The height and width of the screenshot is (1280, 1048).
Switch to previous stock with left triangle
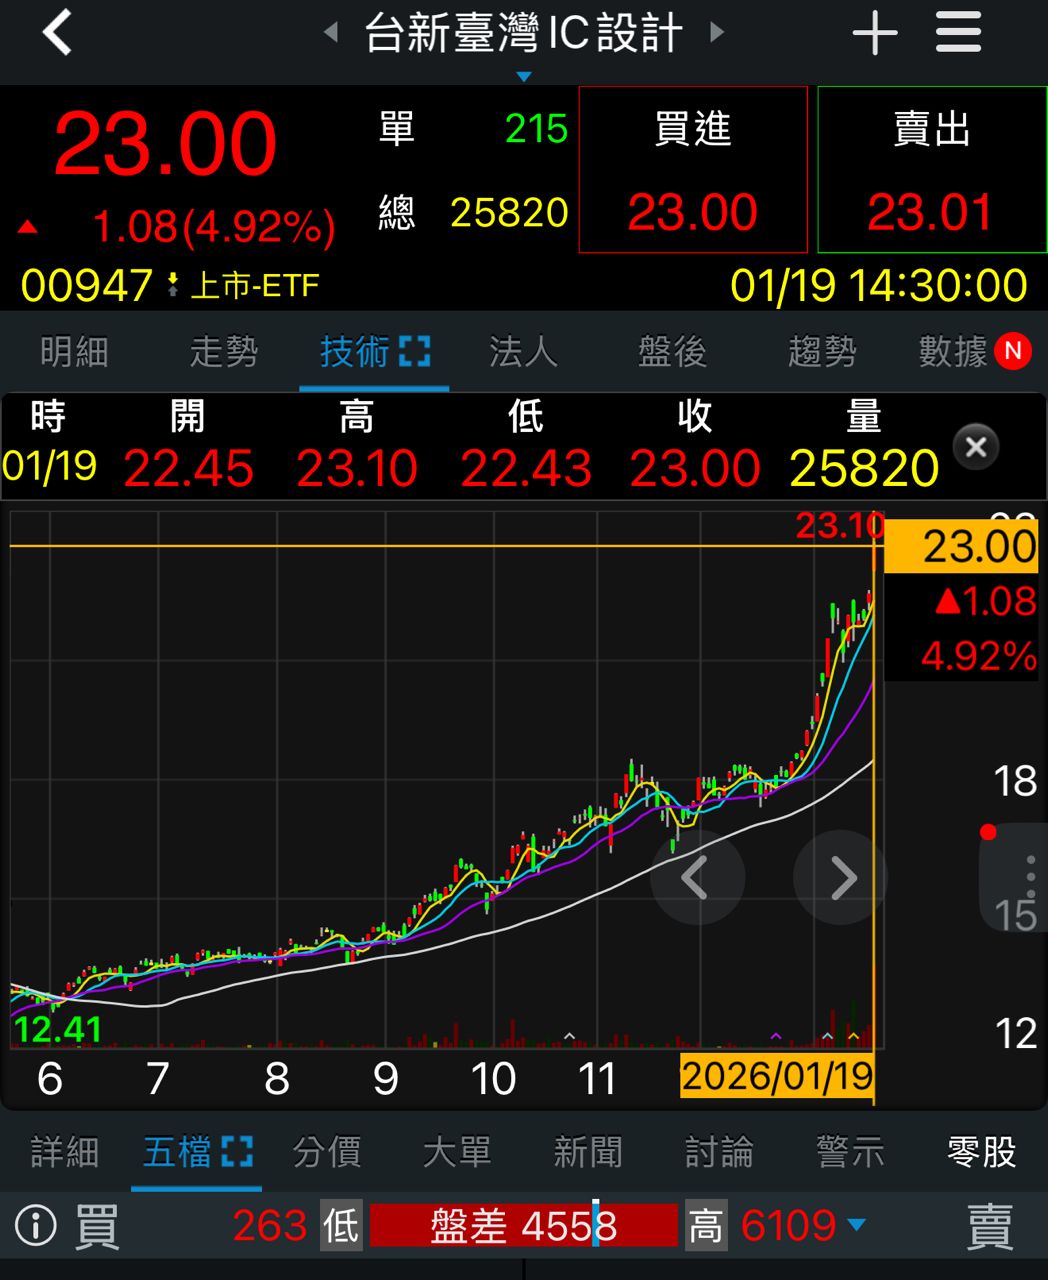point(331,33)
